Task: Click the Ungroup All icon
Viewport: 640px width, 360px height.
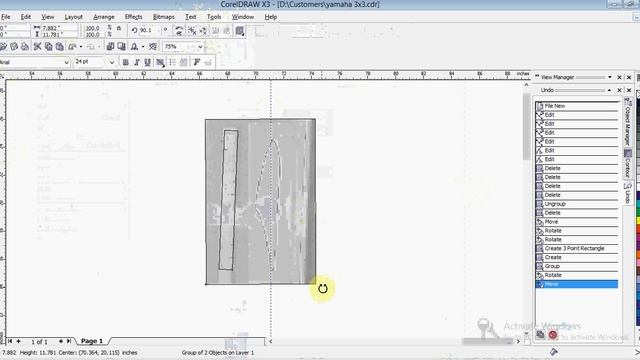Action: coord(203,31)
